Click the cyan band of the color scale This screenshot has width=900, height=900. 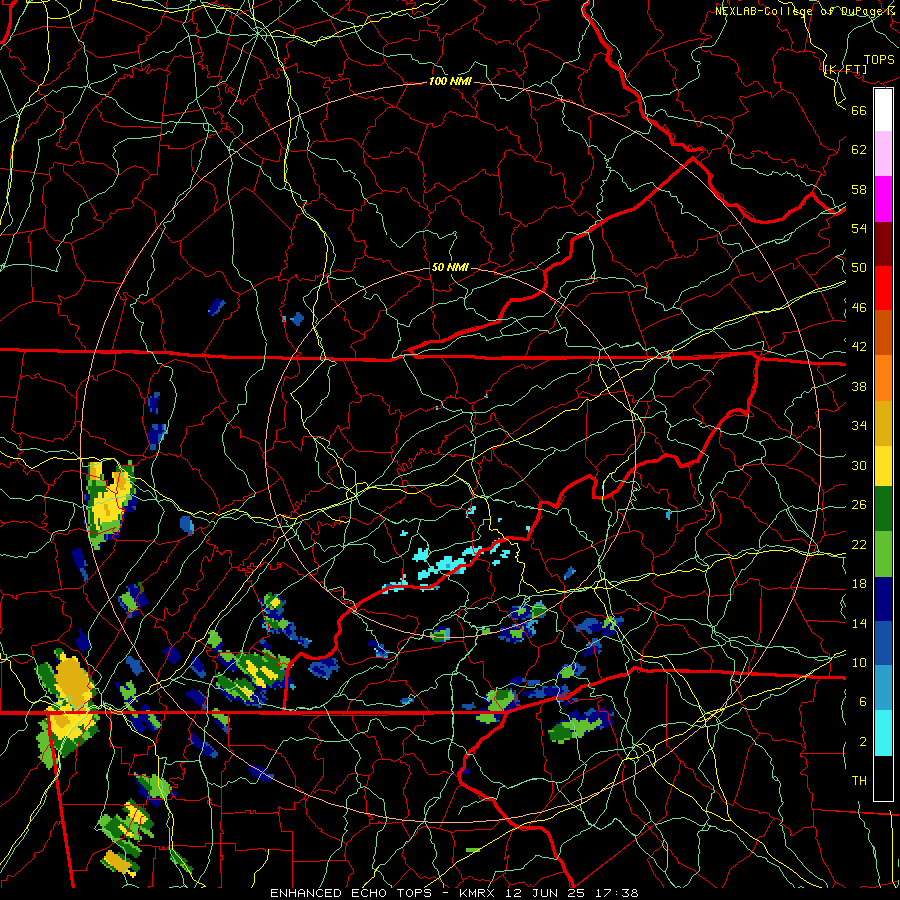click(883, 734)
